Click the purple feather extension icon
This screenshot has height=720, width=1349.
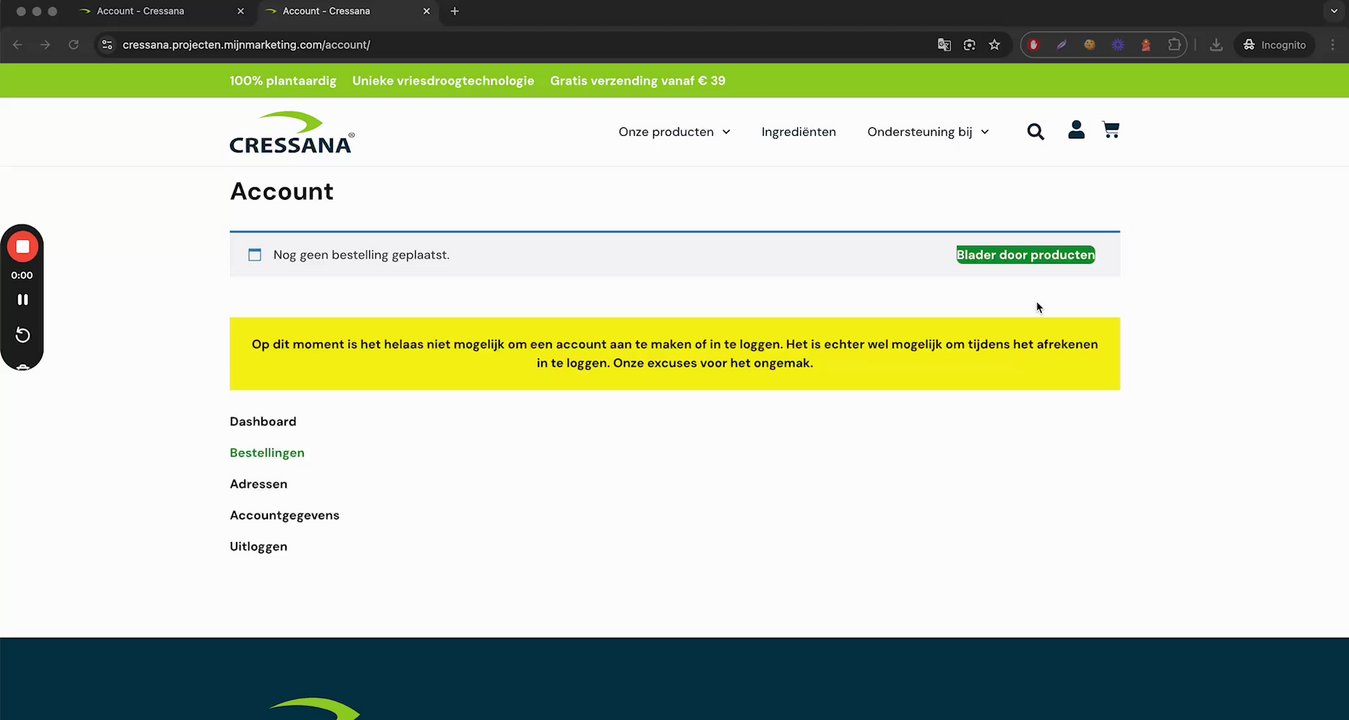[1062, 45]
